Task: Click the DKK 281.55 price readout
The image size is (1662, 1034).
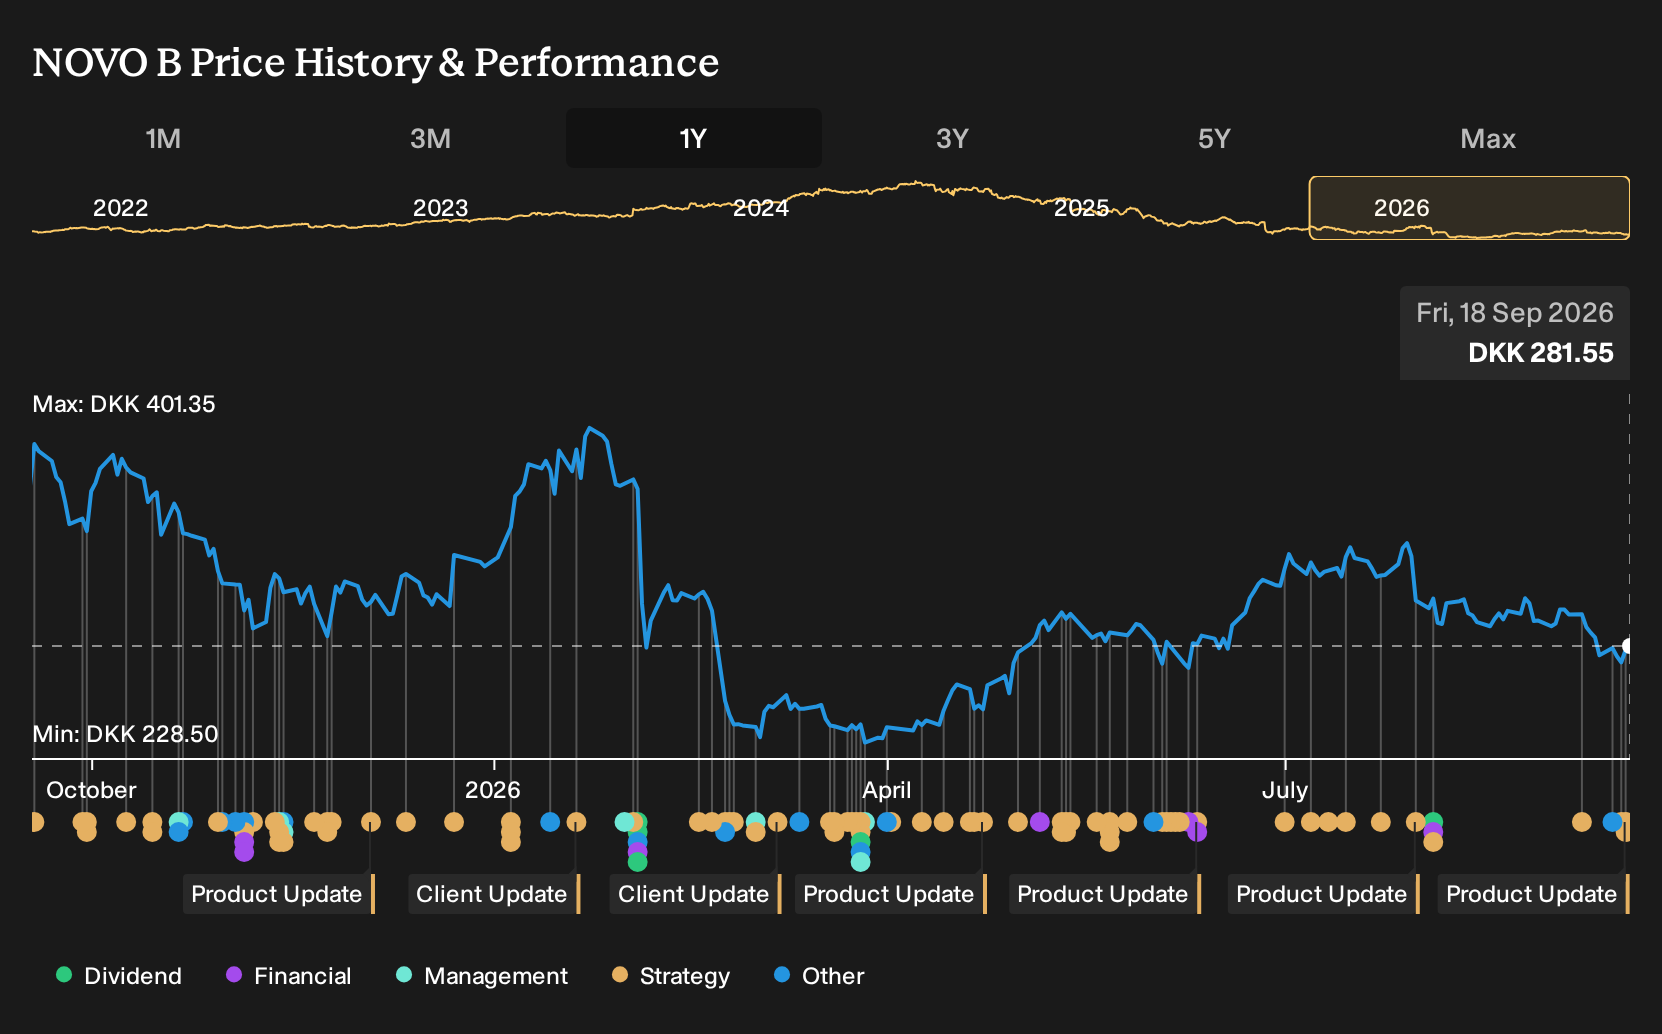Action: tap(1540, 353)
